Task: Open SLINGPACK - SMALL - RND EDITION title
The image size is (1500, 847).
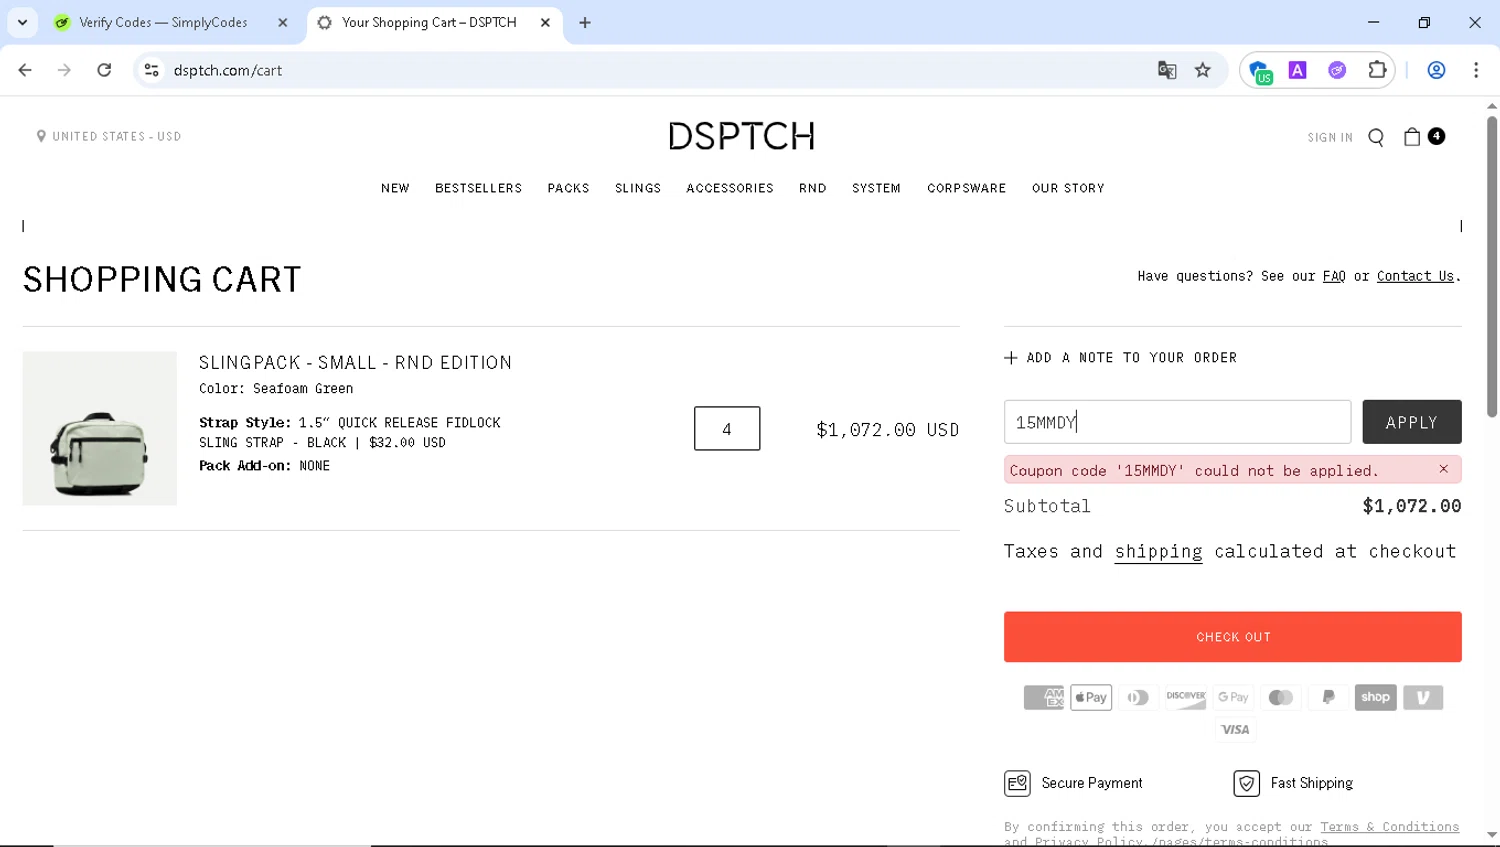Action: (x=355, y=363)
